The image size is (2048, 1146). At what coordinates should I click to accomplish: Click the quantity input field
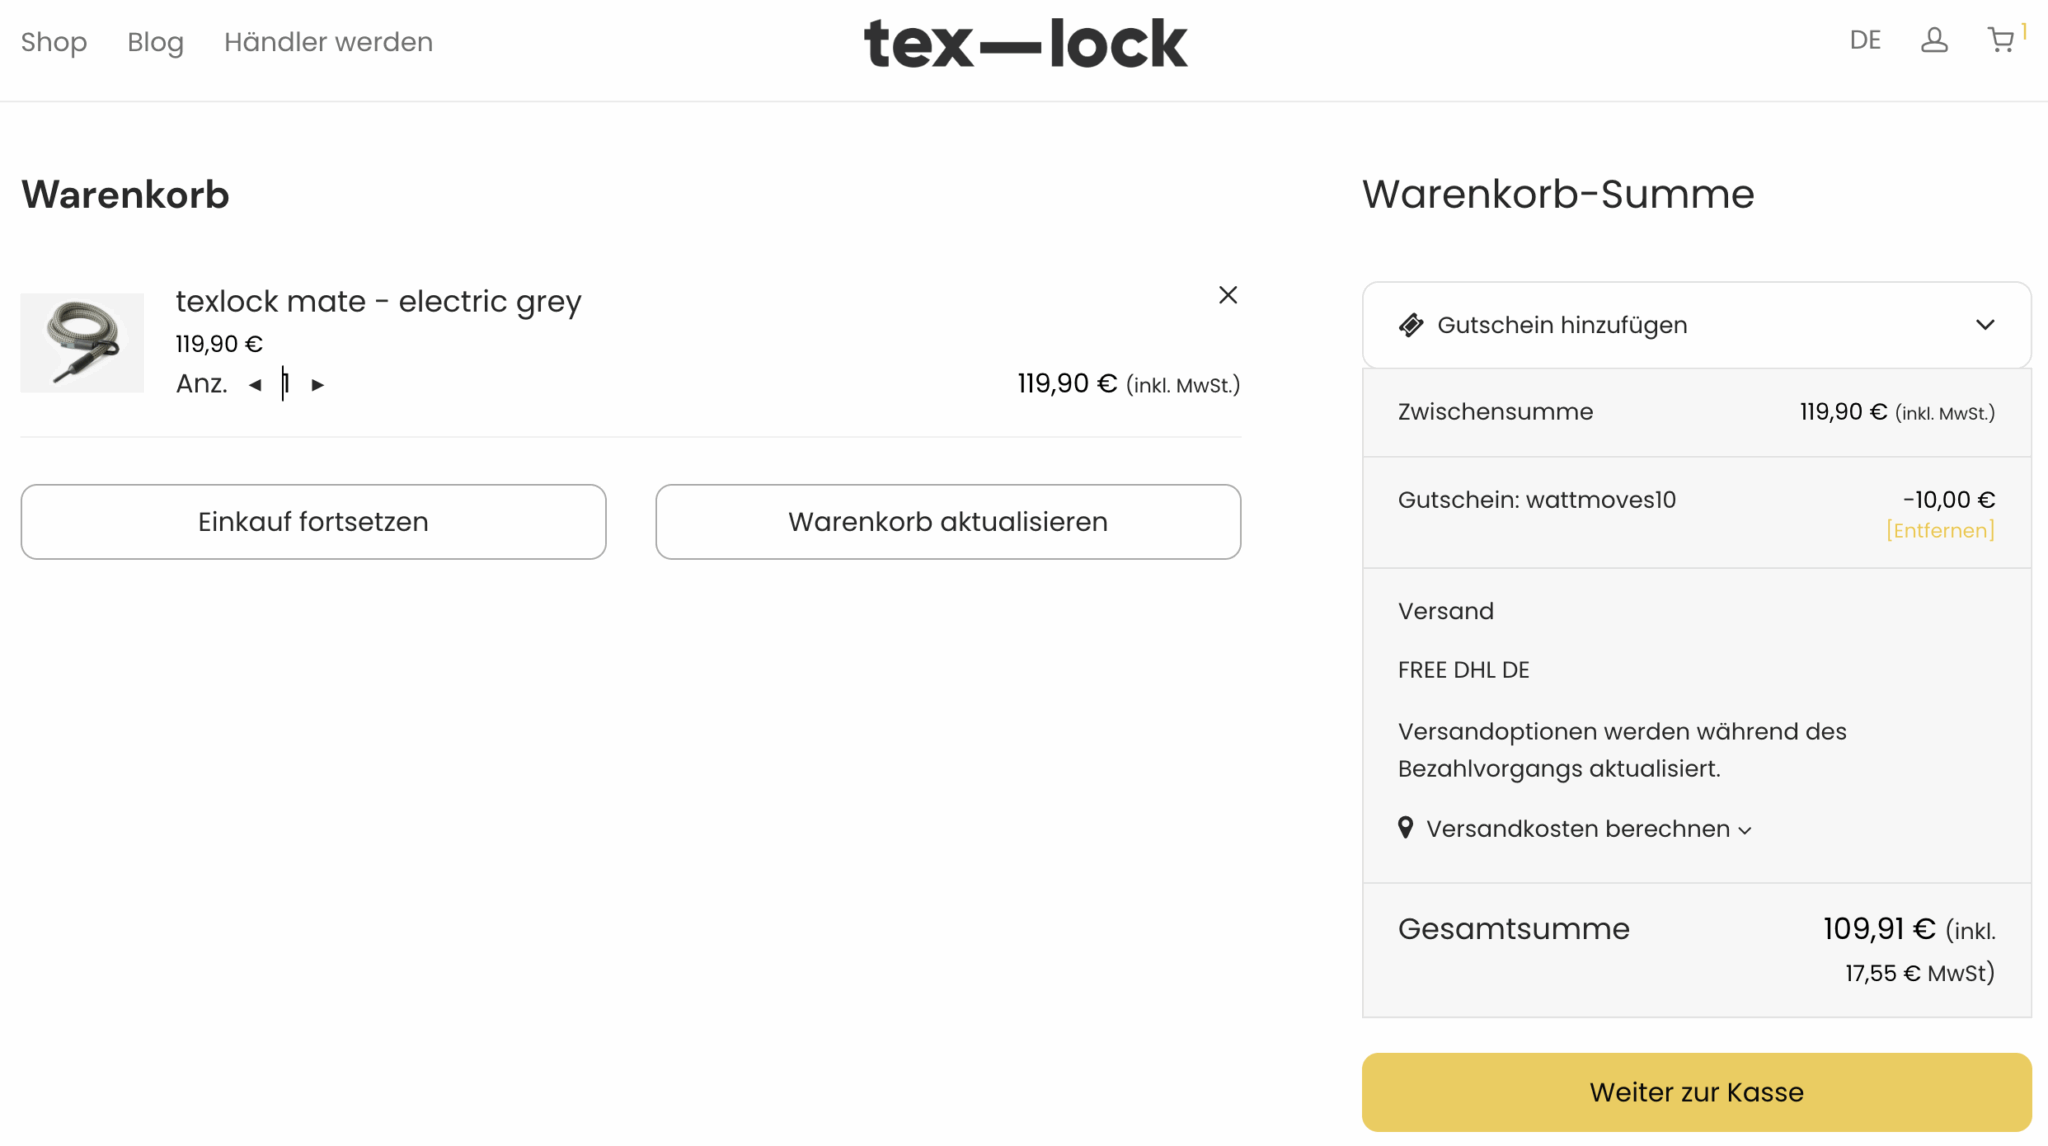click(286, 384)
